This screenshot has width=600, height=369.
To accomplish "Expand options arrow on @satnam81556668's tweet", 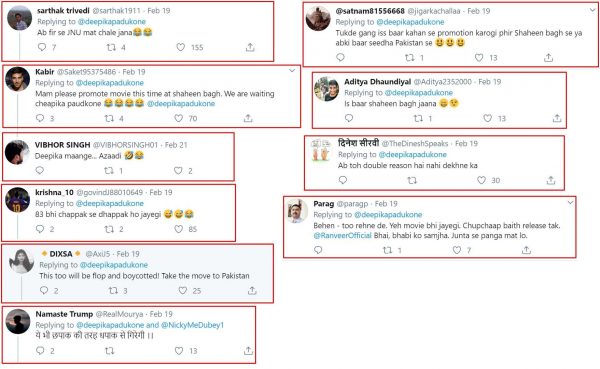I will tap(592, 10).
